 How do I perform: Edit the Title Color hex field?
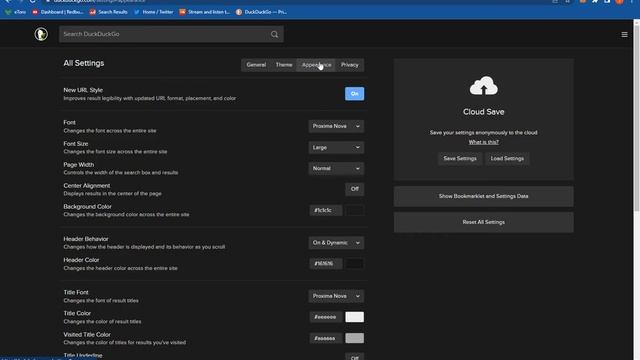coord(325,317)
